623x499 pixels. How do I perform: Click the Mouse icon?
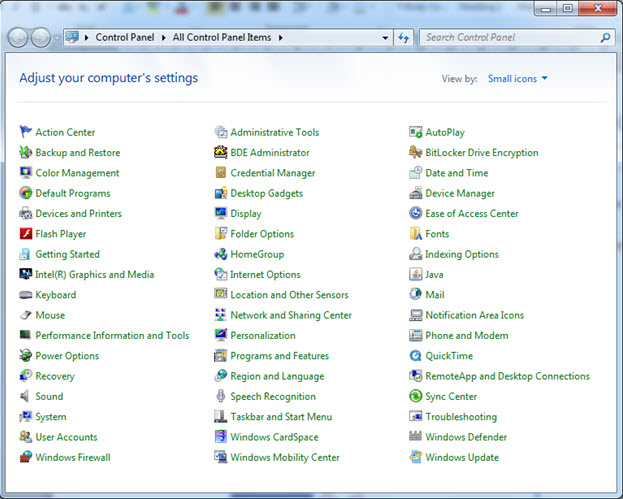tap(25, 315)
